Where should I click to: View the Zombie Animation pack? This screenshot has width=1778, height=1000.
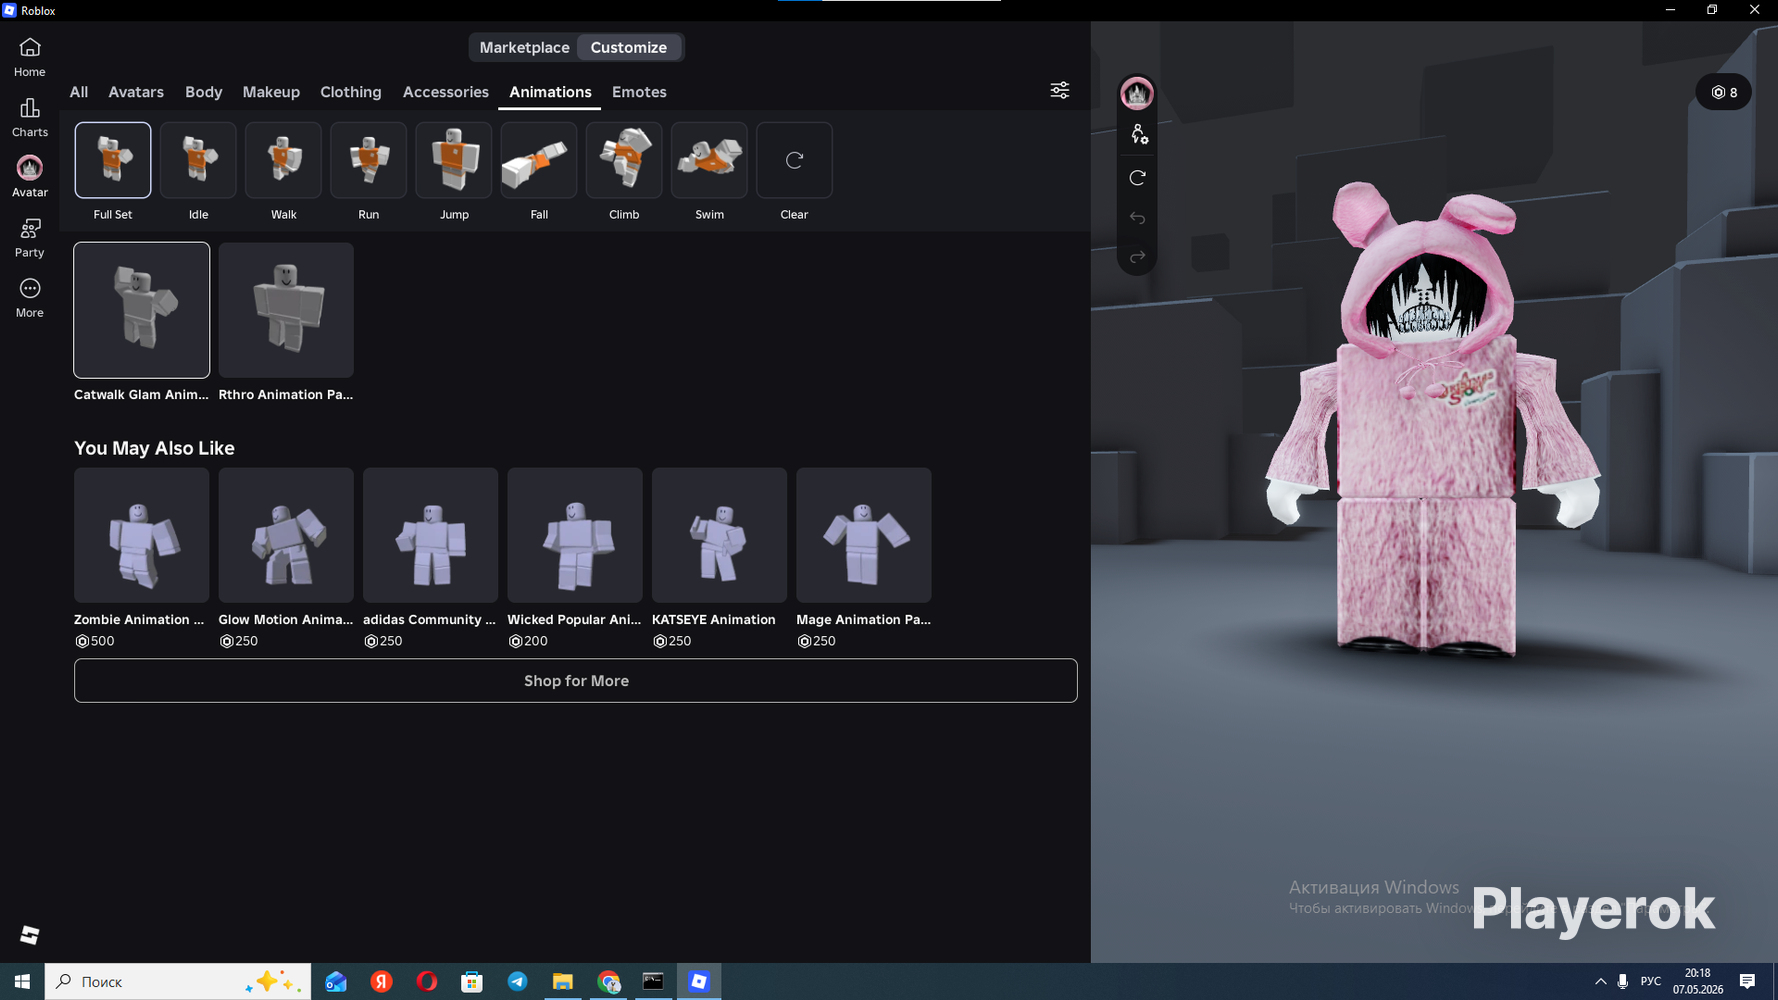click(x=142, y=535)
